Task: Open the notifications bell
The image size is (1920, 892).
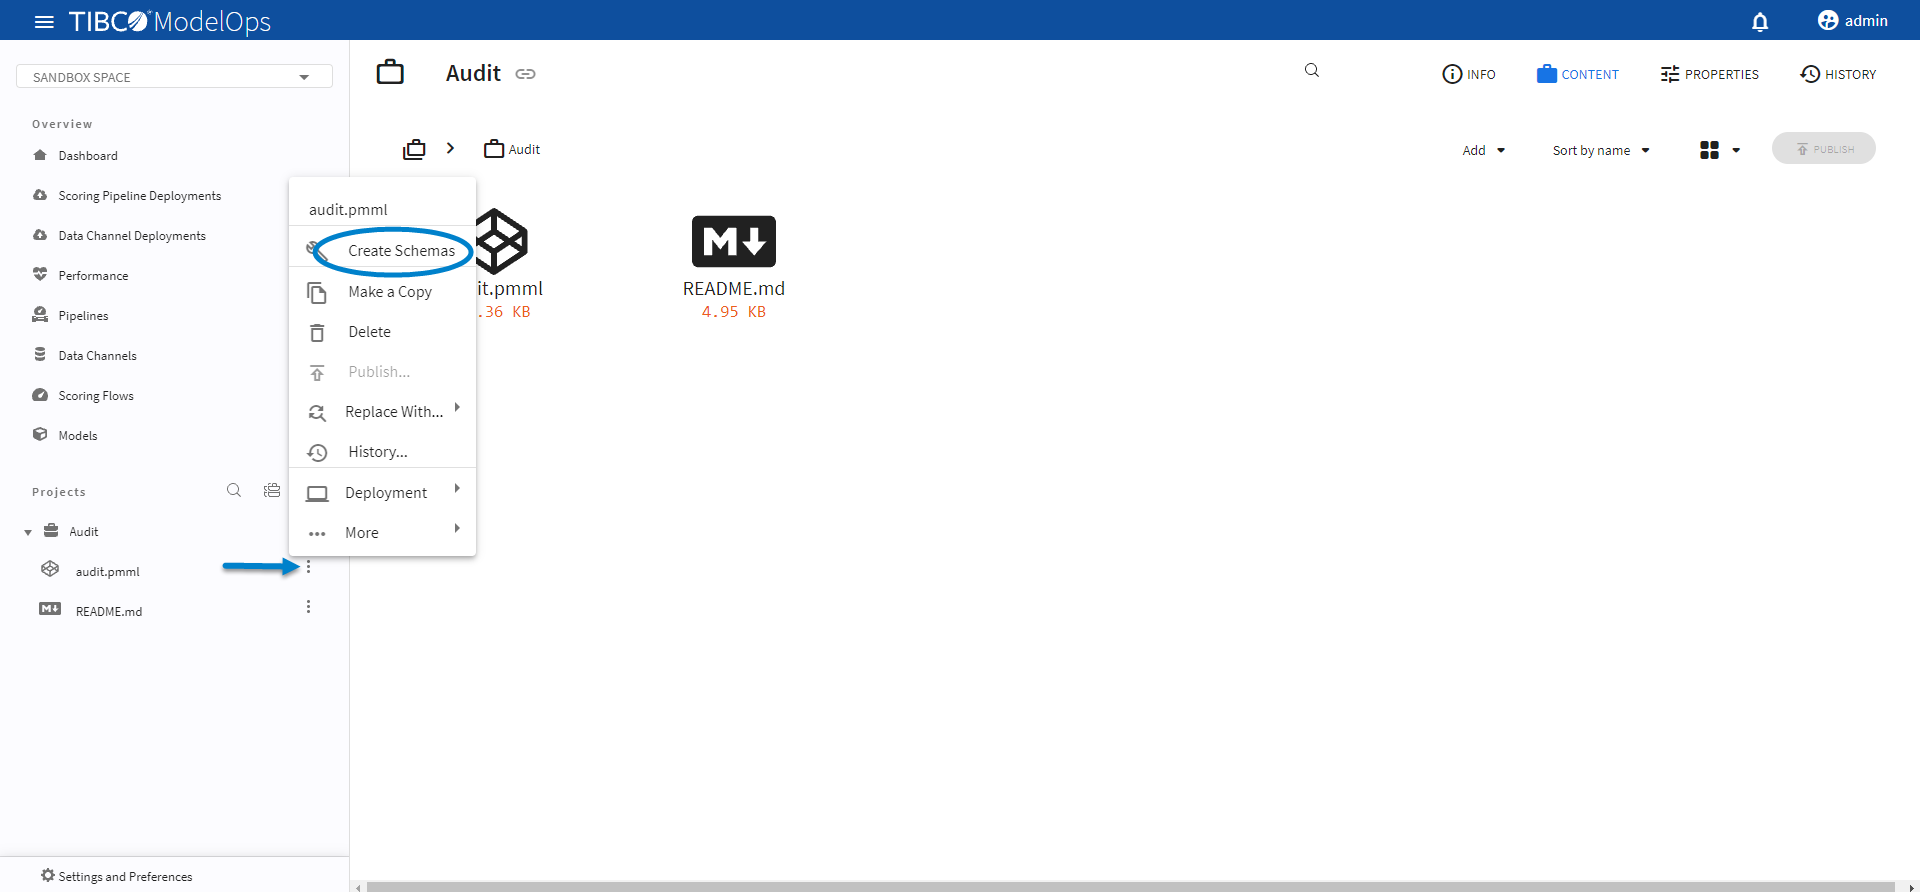Action: point(1760,21)
